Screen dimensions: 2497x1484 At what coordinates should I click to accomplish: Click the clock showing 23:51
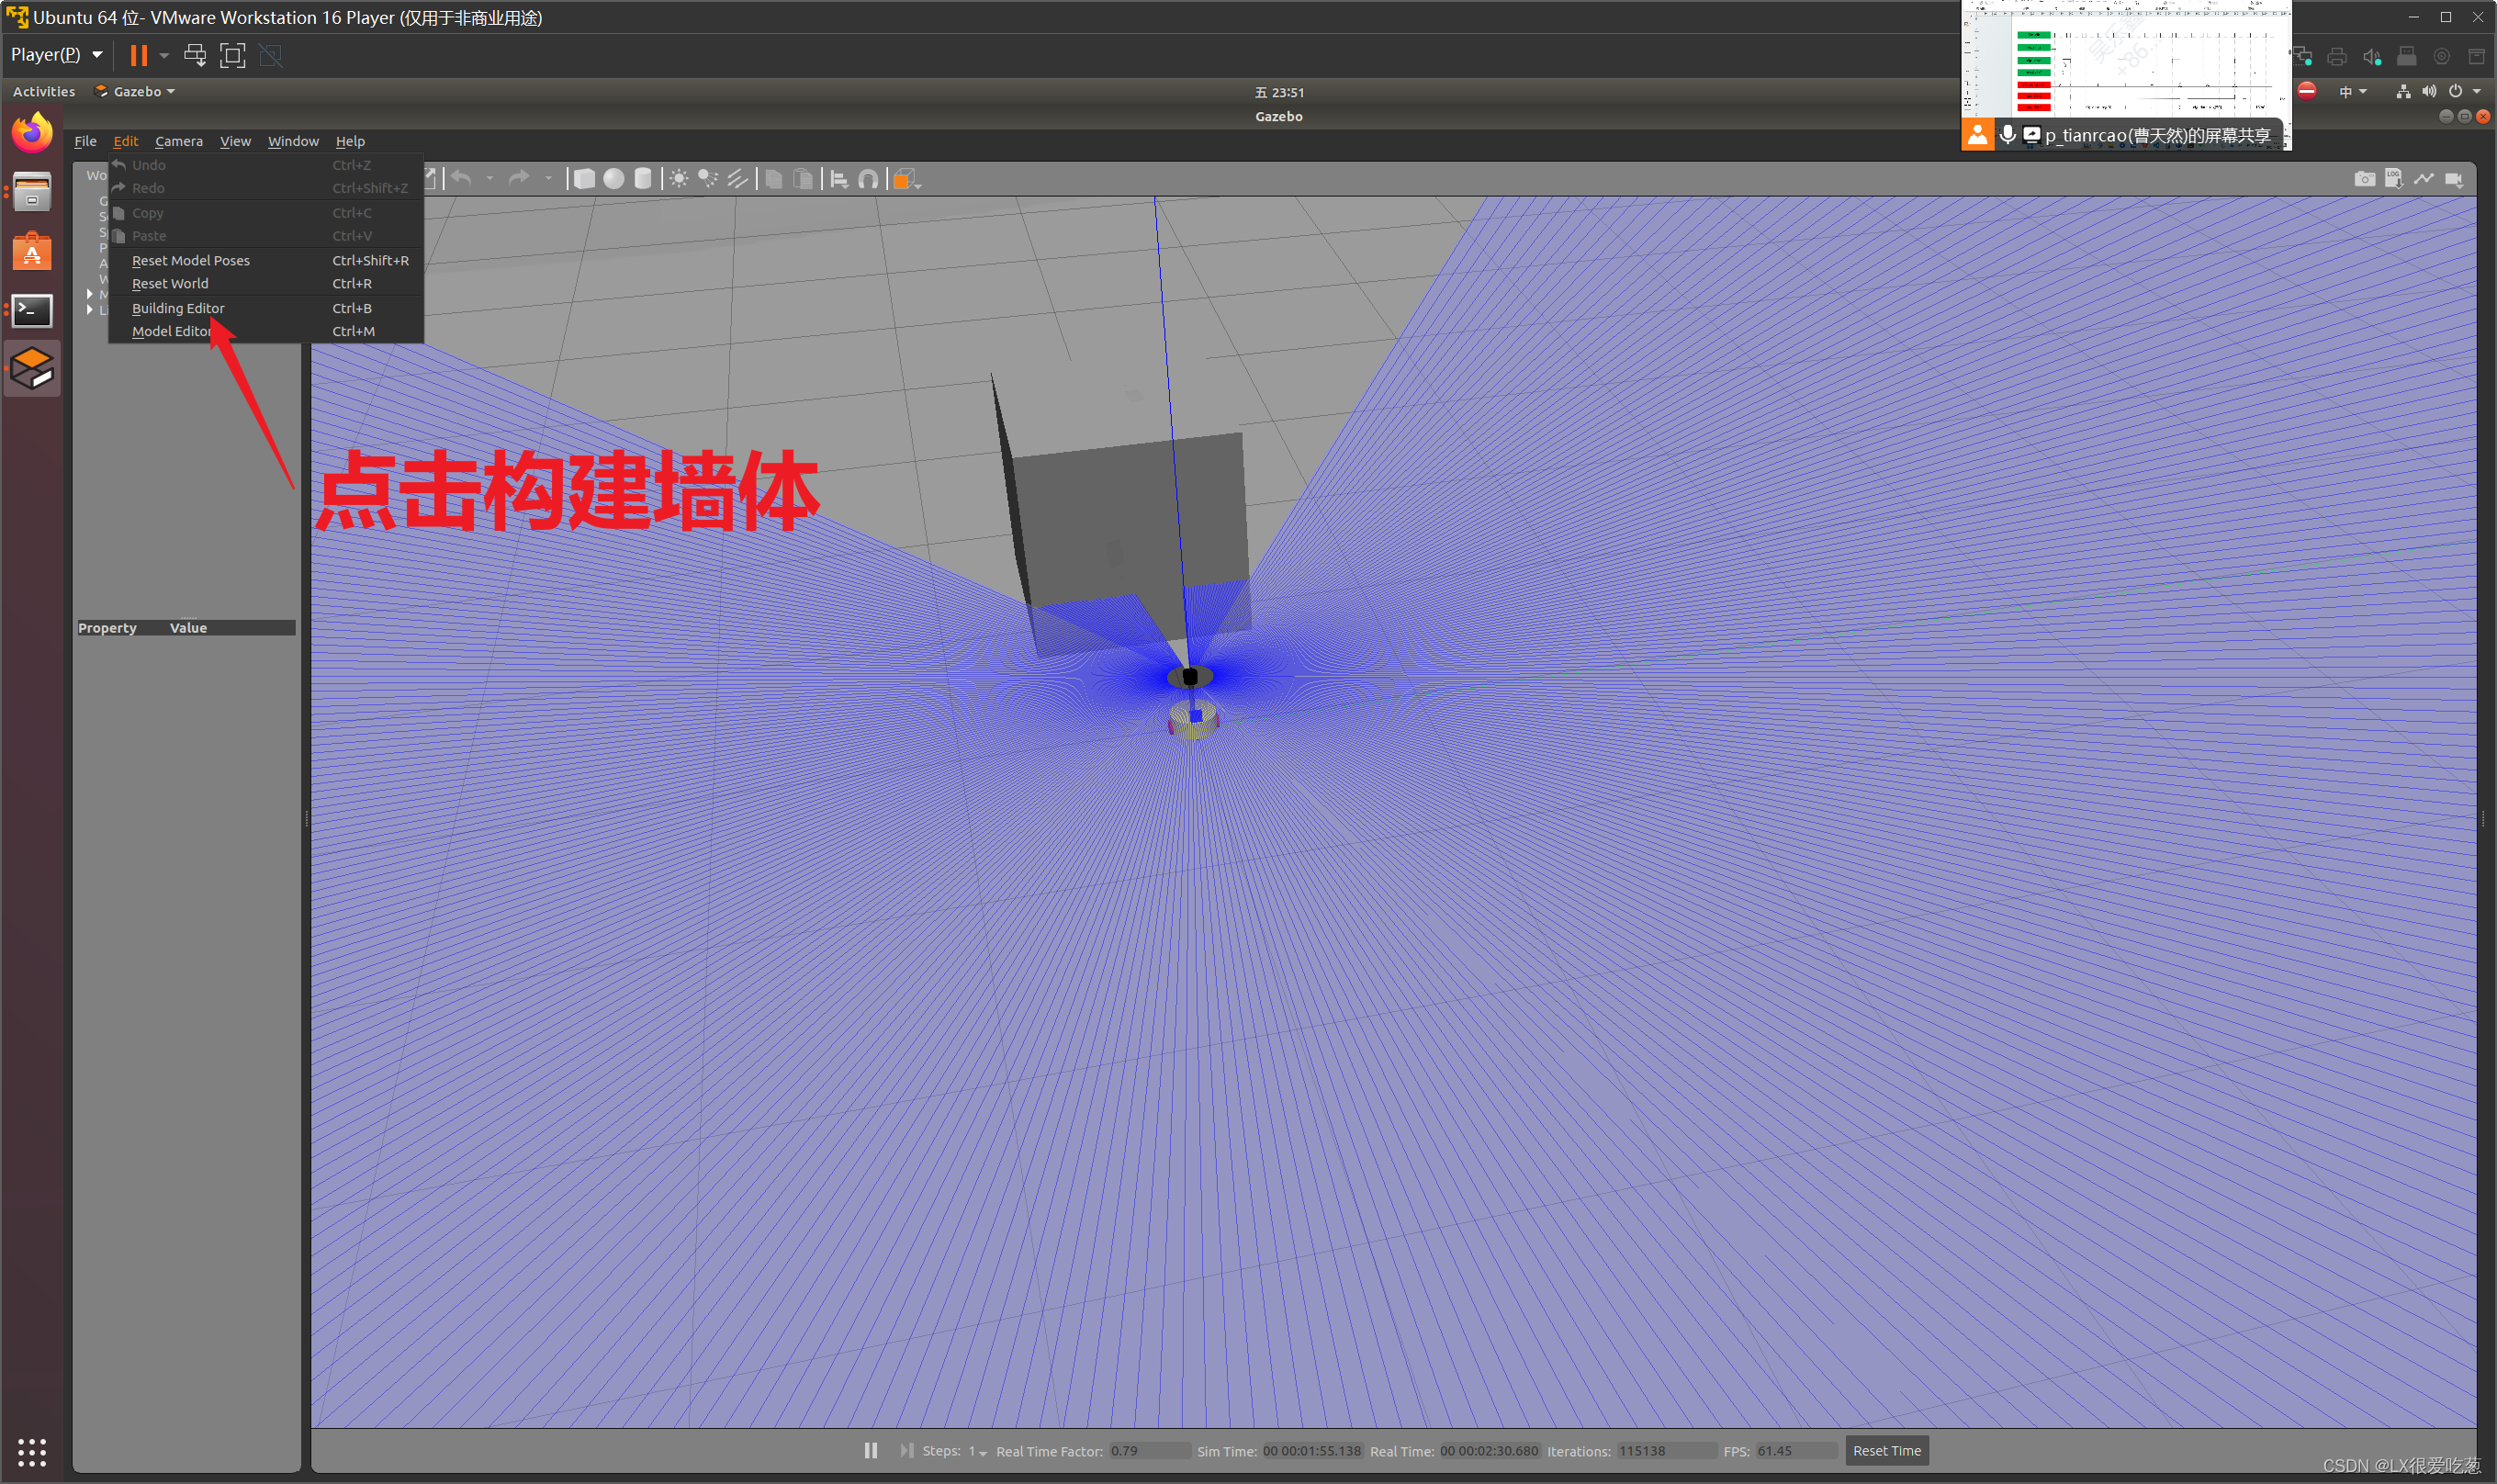point(1279,92)
